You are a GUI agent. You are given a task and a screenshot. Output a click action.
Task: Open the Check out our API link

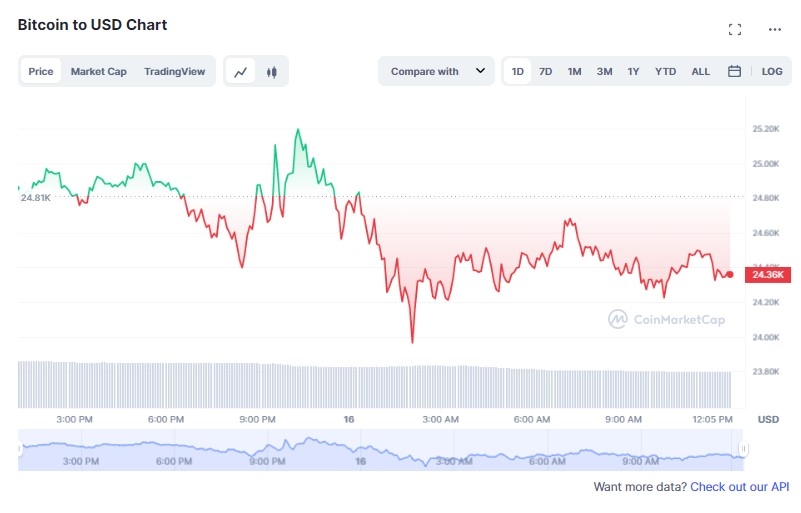739,486
